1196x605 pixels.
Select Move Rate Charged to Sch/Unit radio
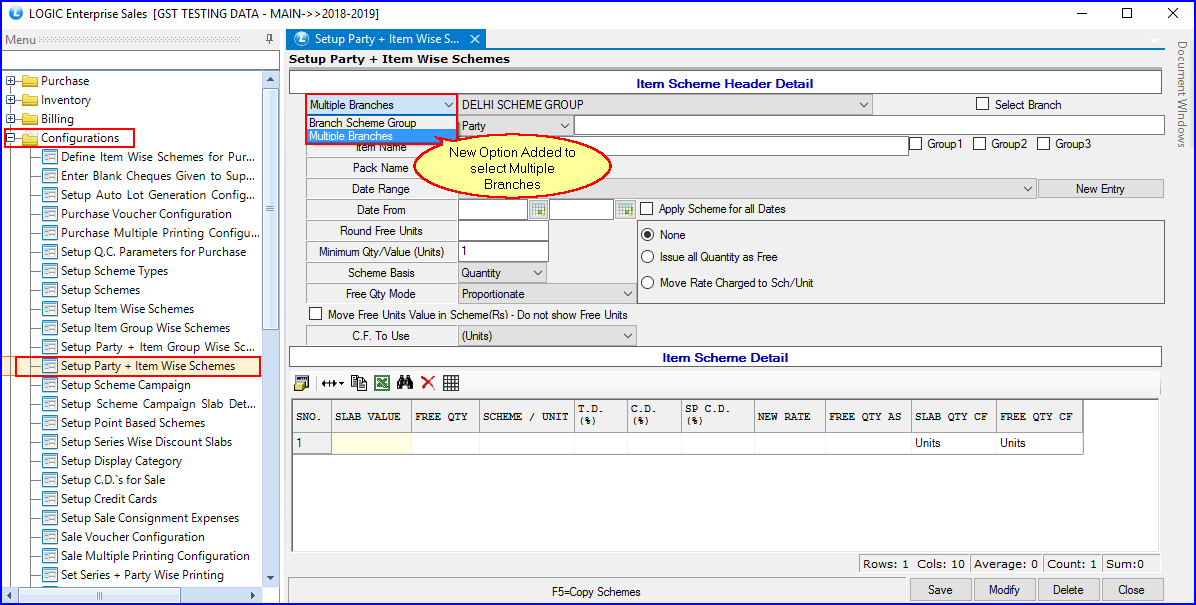pyautogui.click(x=648, y=282)
